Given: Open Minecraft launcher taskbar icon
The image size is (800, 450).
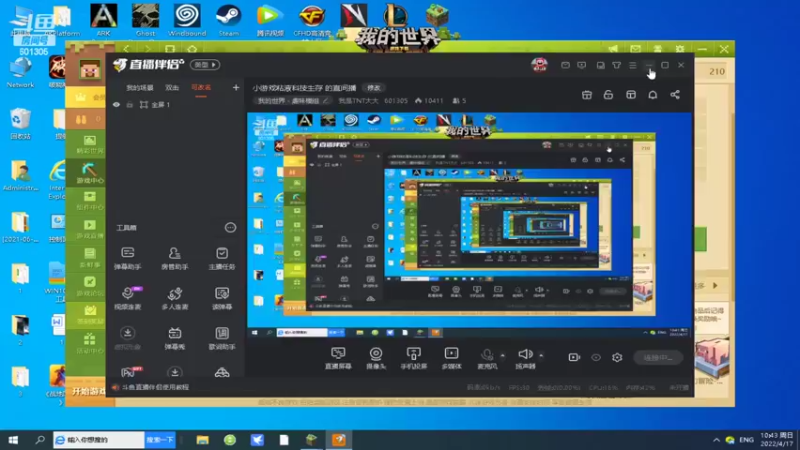Looking at the screenshot, I should click(311, 440).
